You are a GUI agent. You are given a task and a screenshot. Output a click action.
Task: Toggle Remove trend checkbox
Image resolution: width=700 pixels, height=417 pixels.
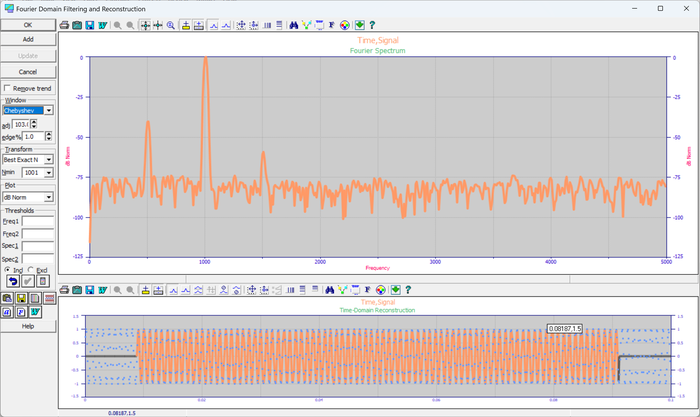[7, 88]
